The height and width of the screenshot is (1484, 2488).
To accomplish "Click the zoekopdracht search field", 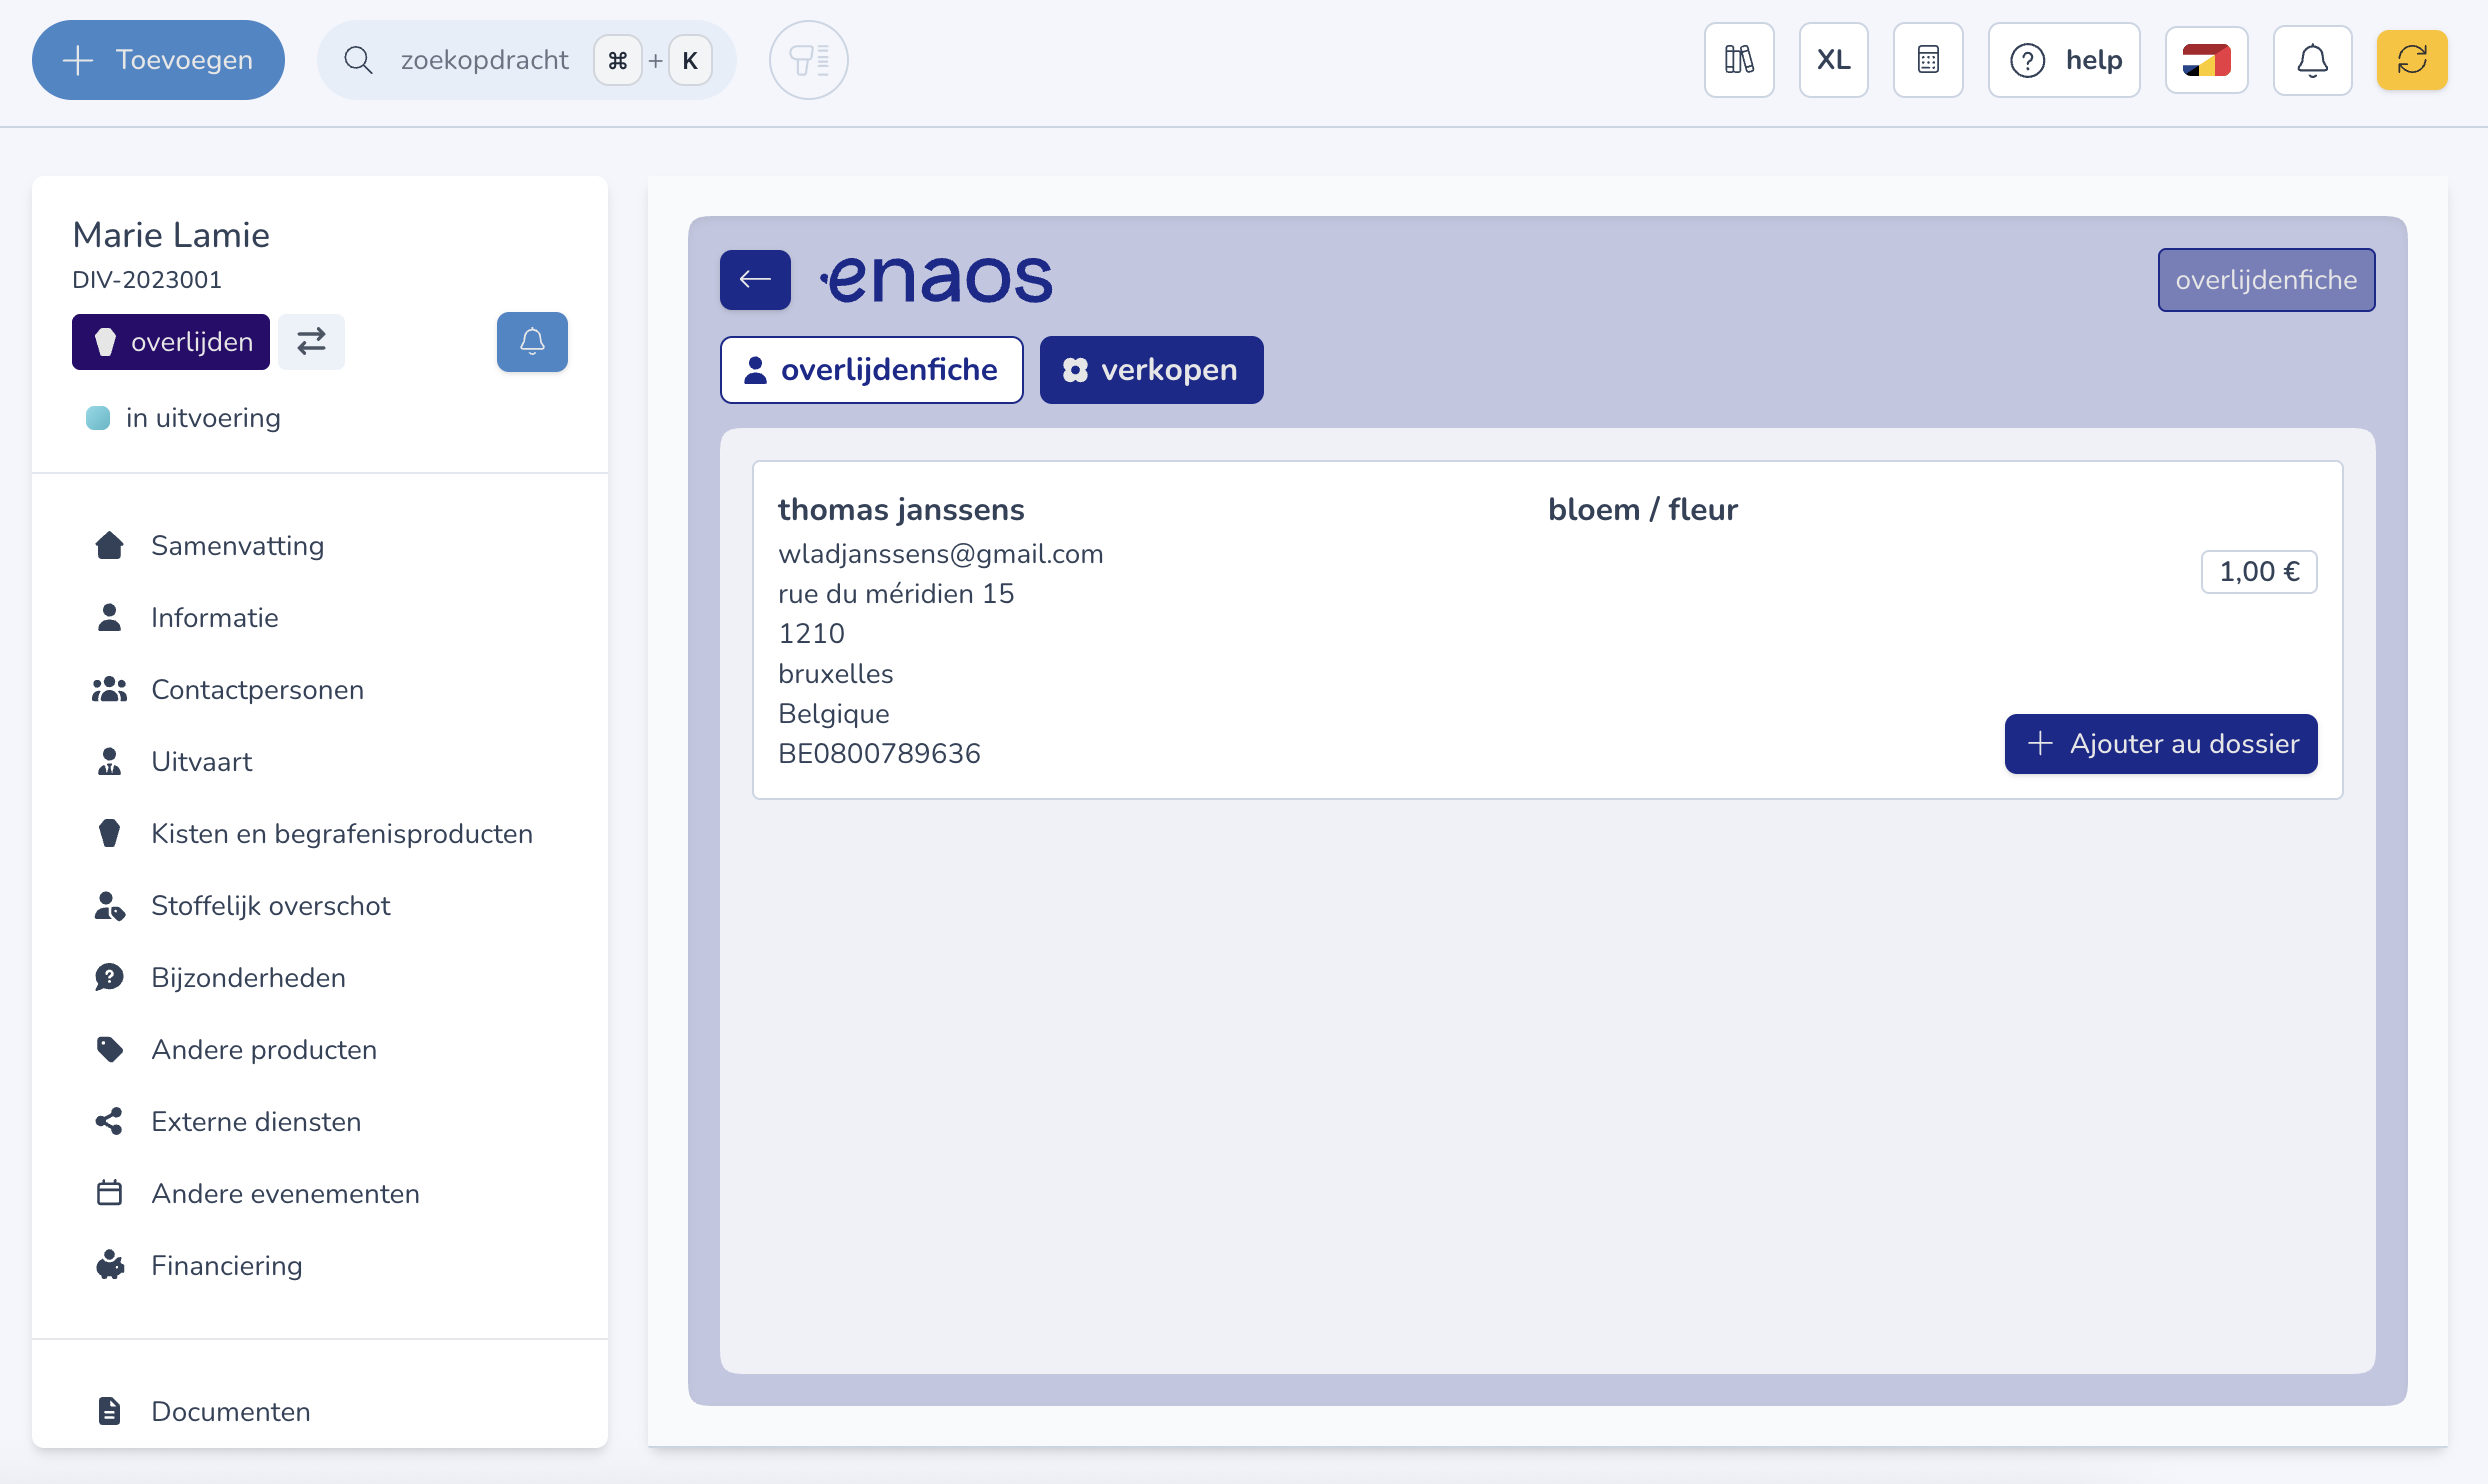I will 484,60.
